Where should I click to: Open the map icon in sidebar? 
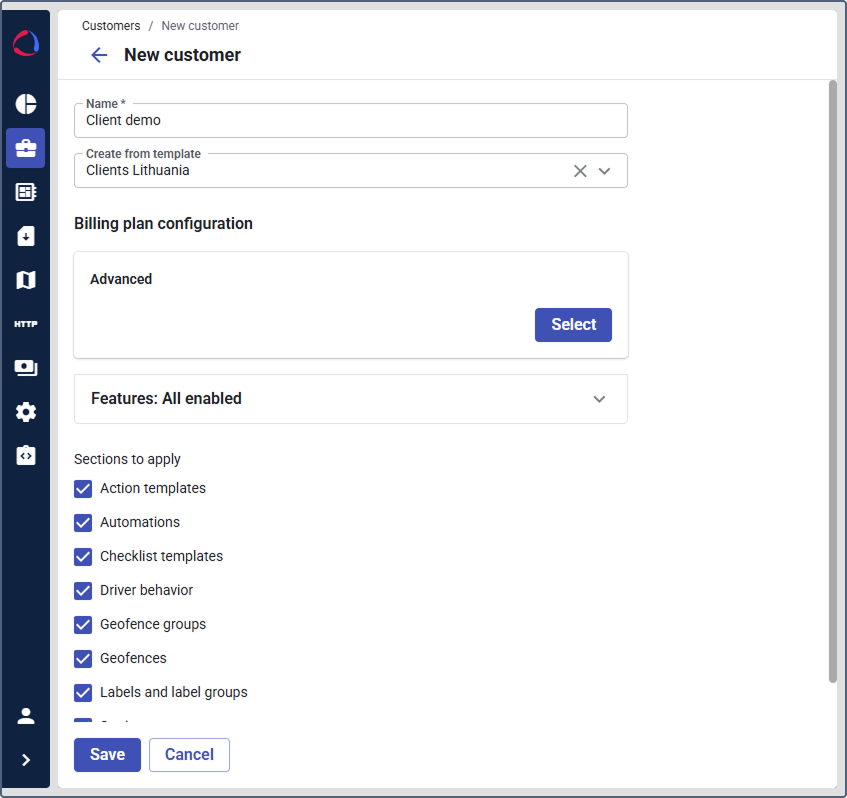point(26,280)
